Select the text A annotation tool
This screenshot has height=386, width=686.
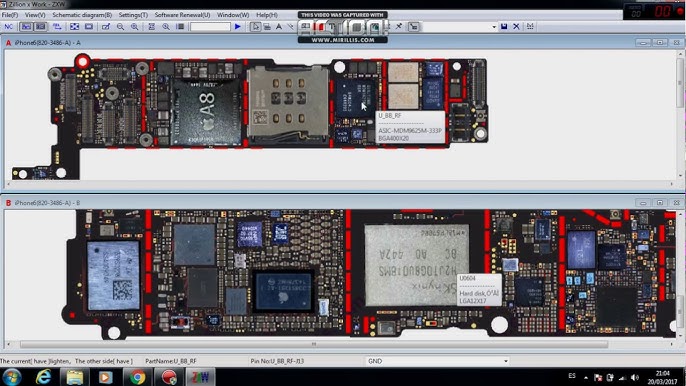tap(279, 27)
